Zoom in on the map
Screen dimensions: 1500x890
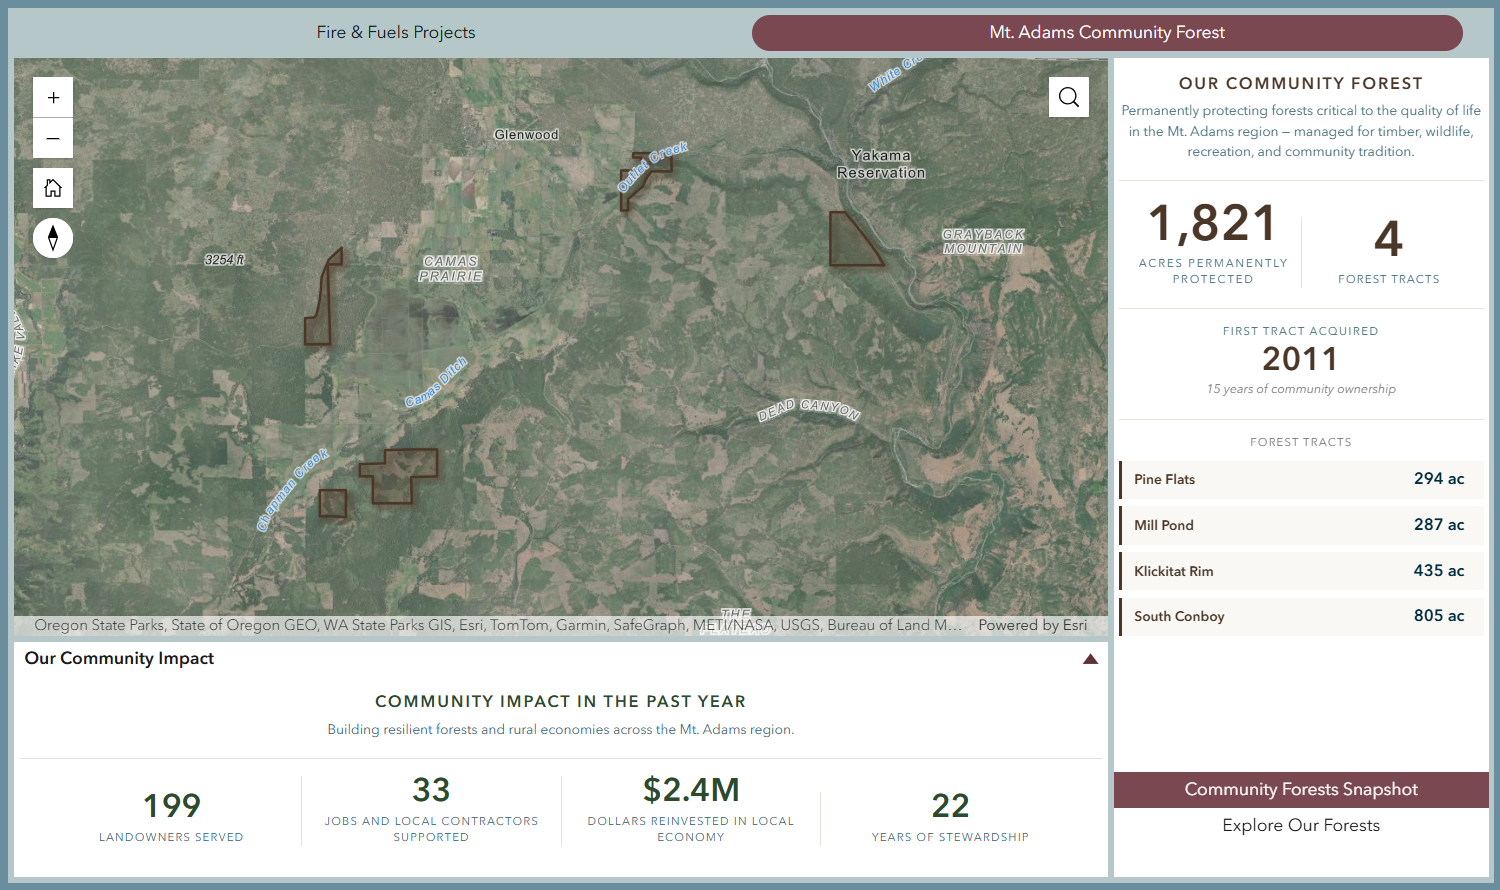53,98
